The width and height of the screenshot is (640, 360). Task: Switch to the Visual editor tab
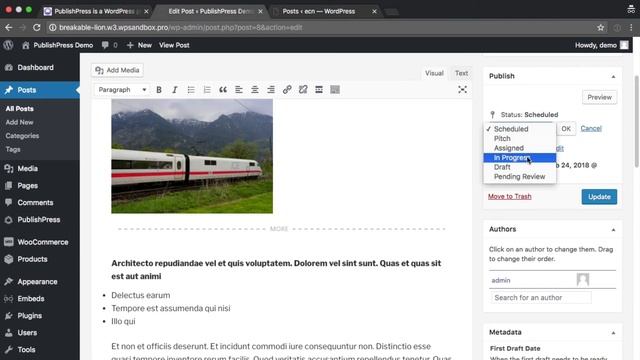[434, 73]
